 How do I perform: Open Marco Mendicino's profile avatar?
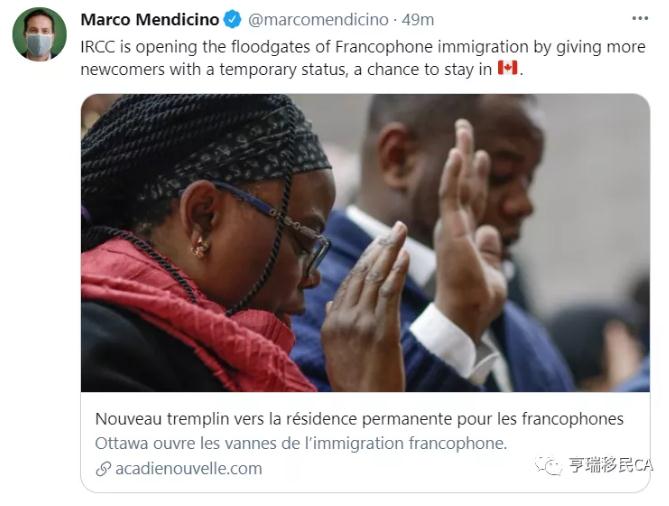coord(39,35)
